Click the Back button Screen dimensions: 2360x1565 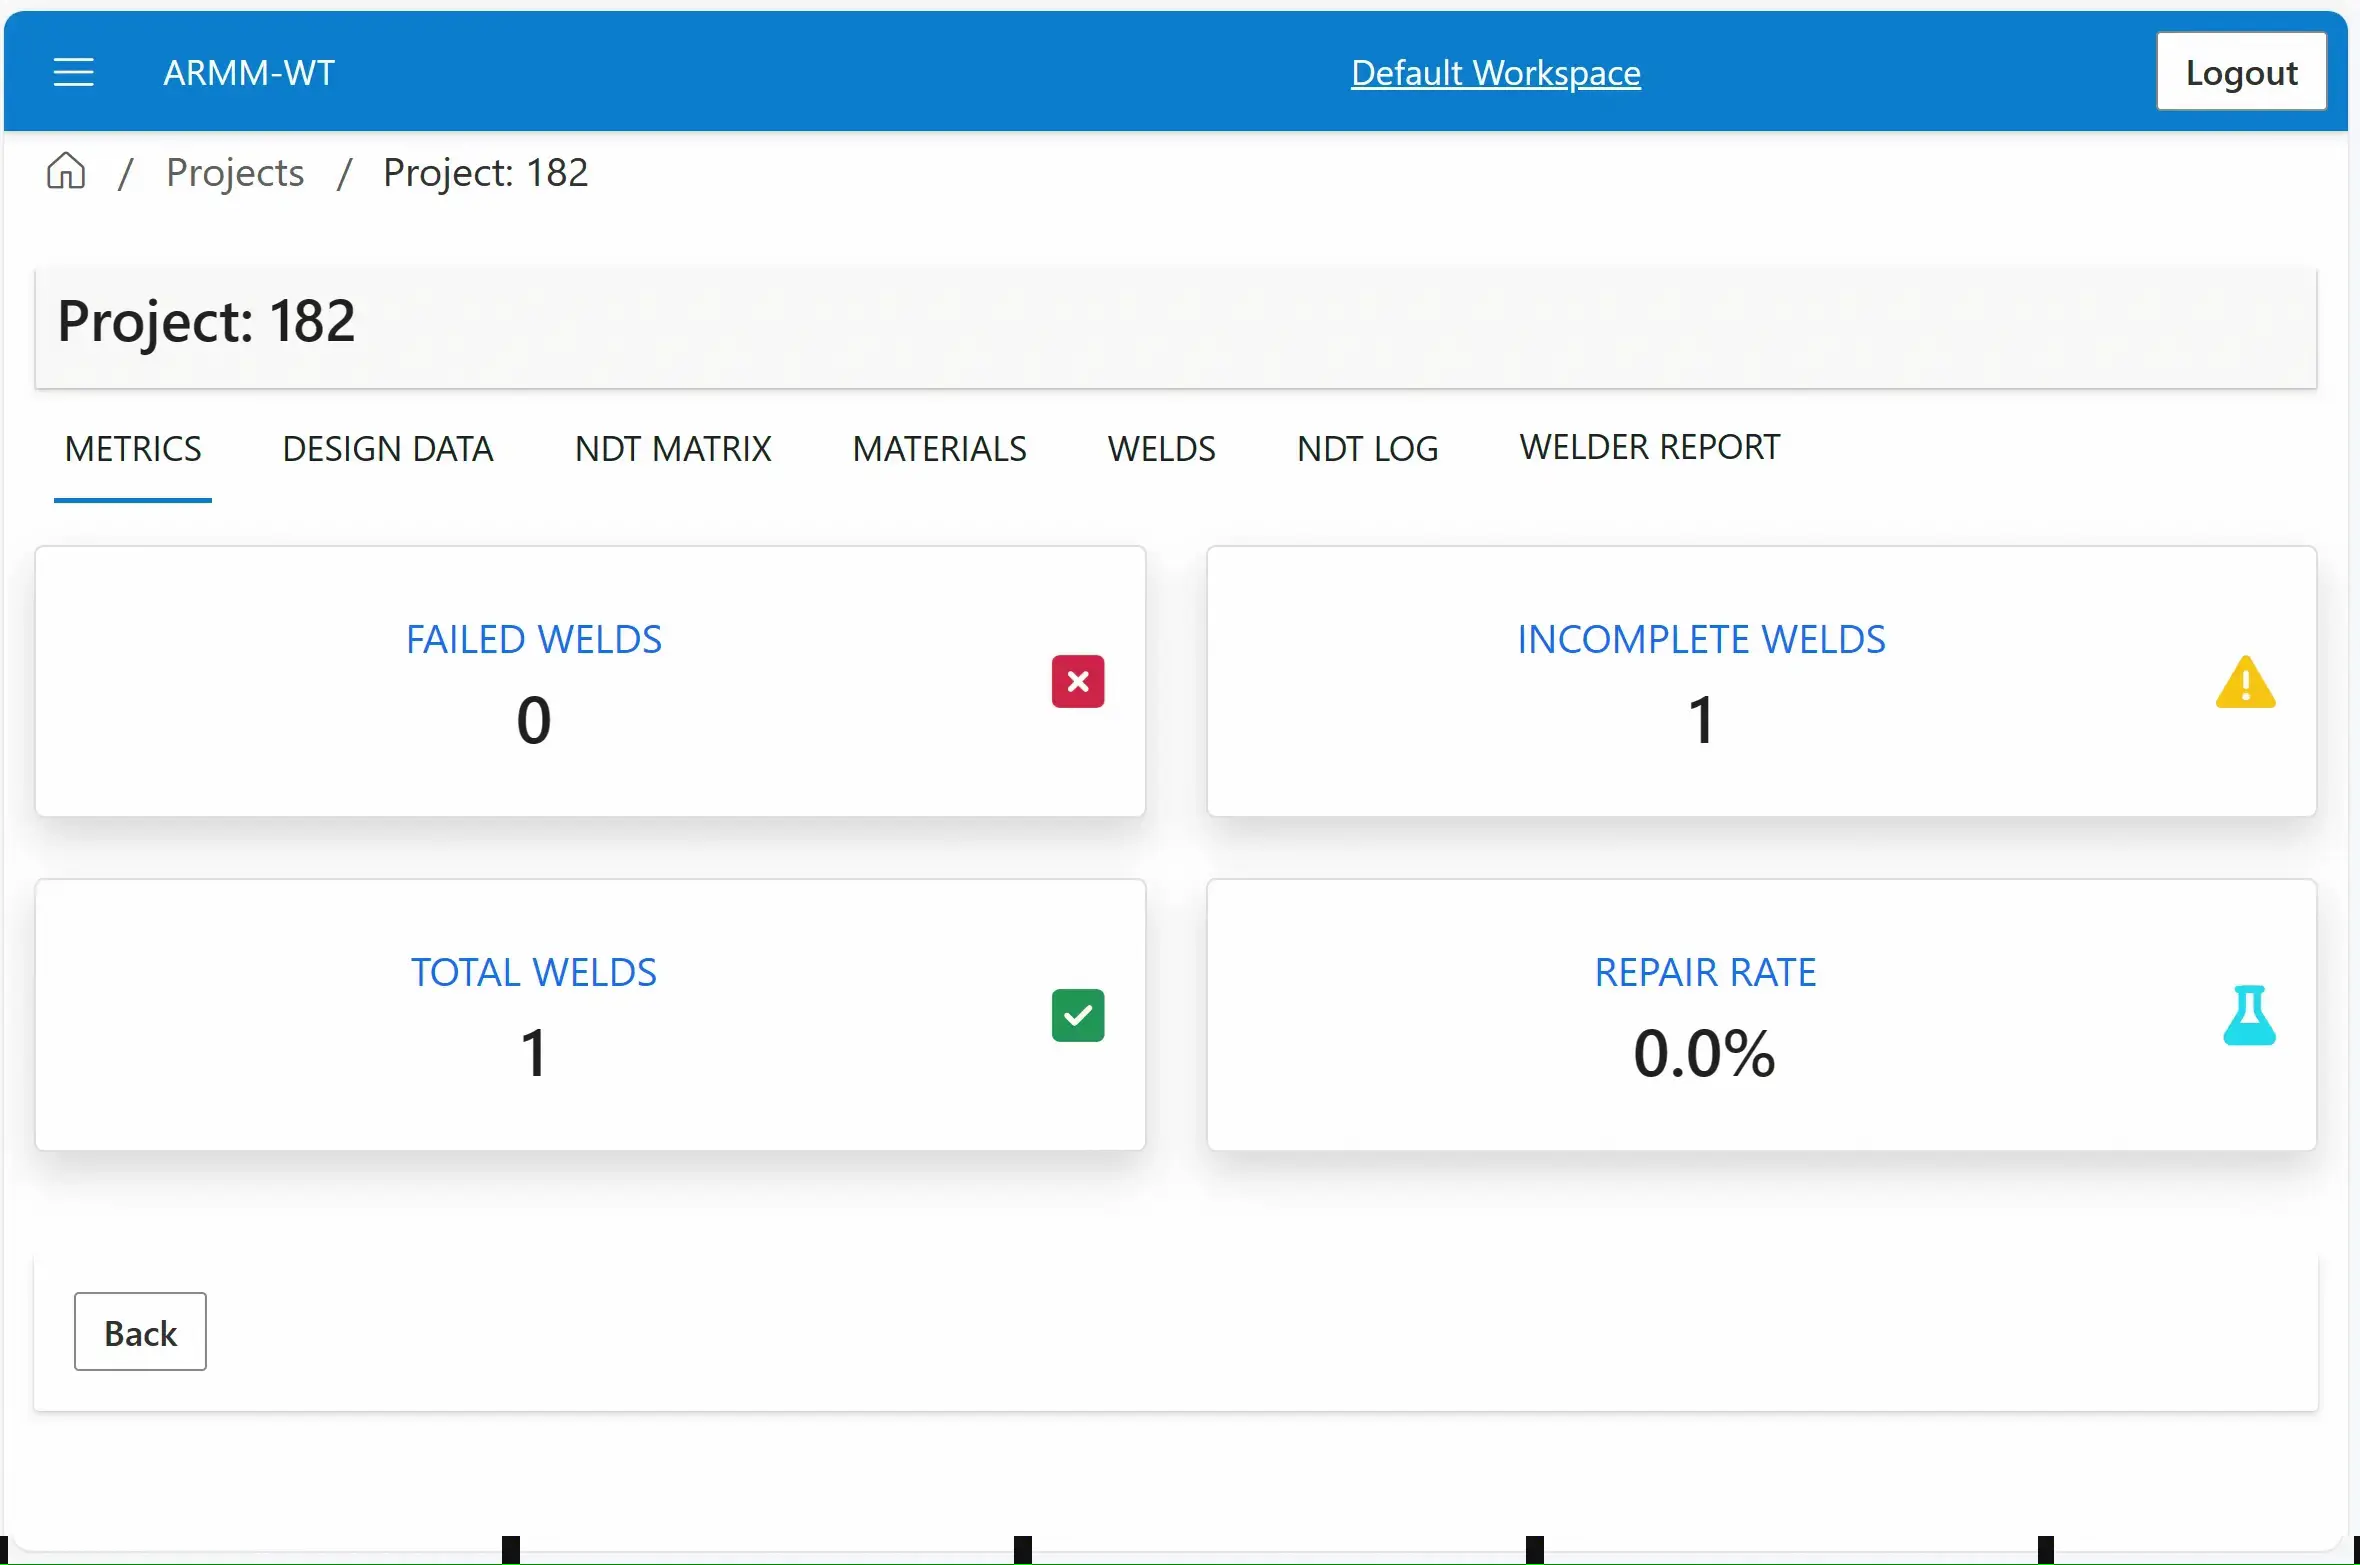(140, 1332)
